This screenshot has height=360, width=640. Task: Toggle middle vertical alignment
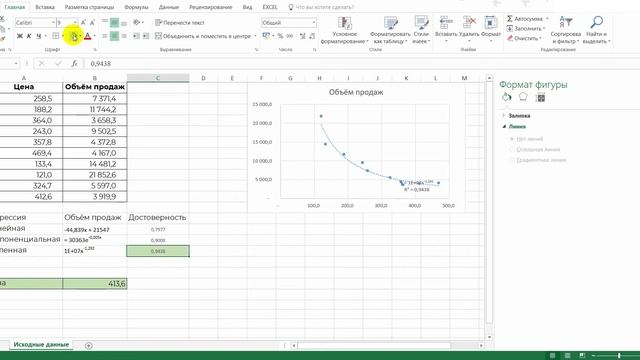point(114,23)
